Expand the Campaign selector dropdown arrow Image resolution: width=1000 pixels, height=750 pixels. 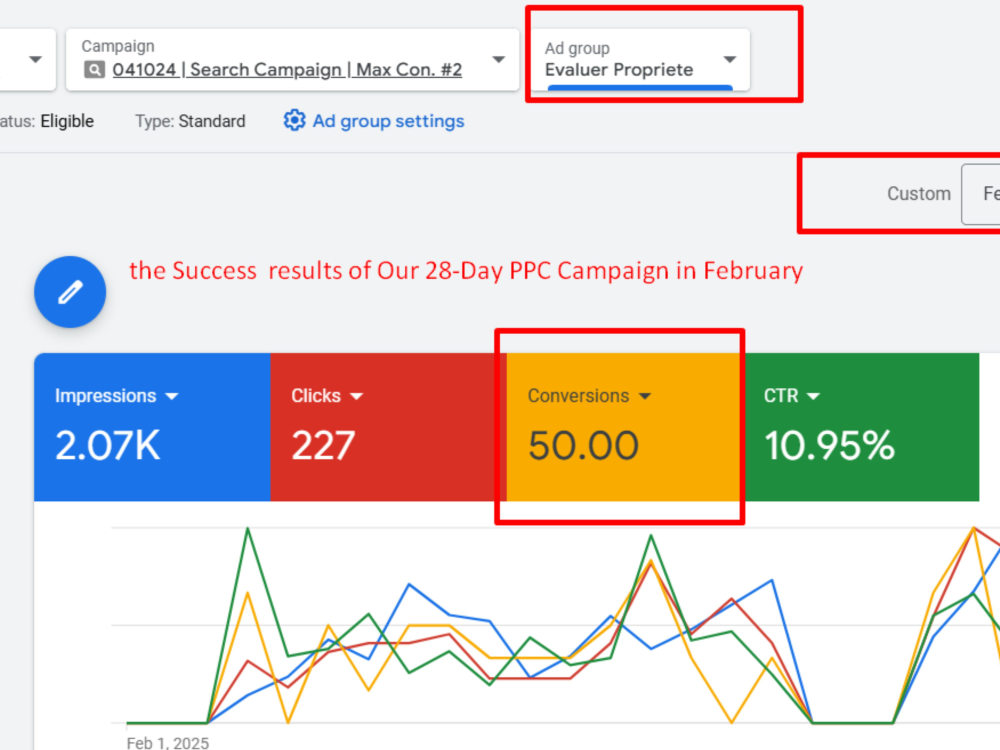coord(499,59)
